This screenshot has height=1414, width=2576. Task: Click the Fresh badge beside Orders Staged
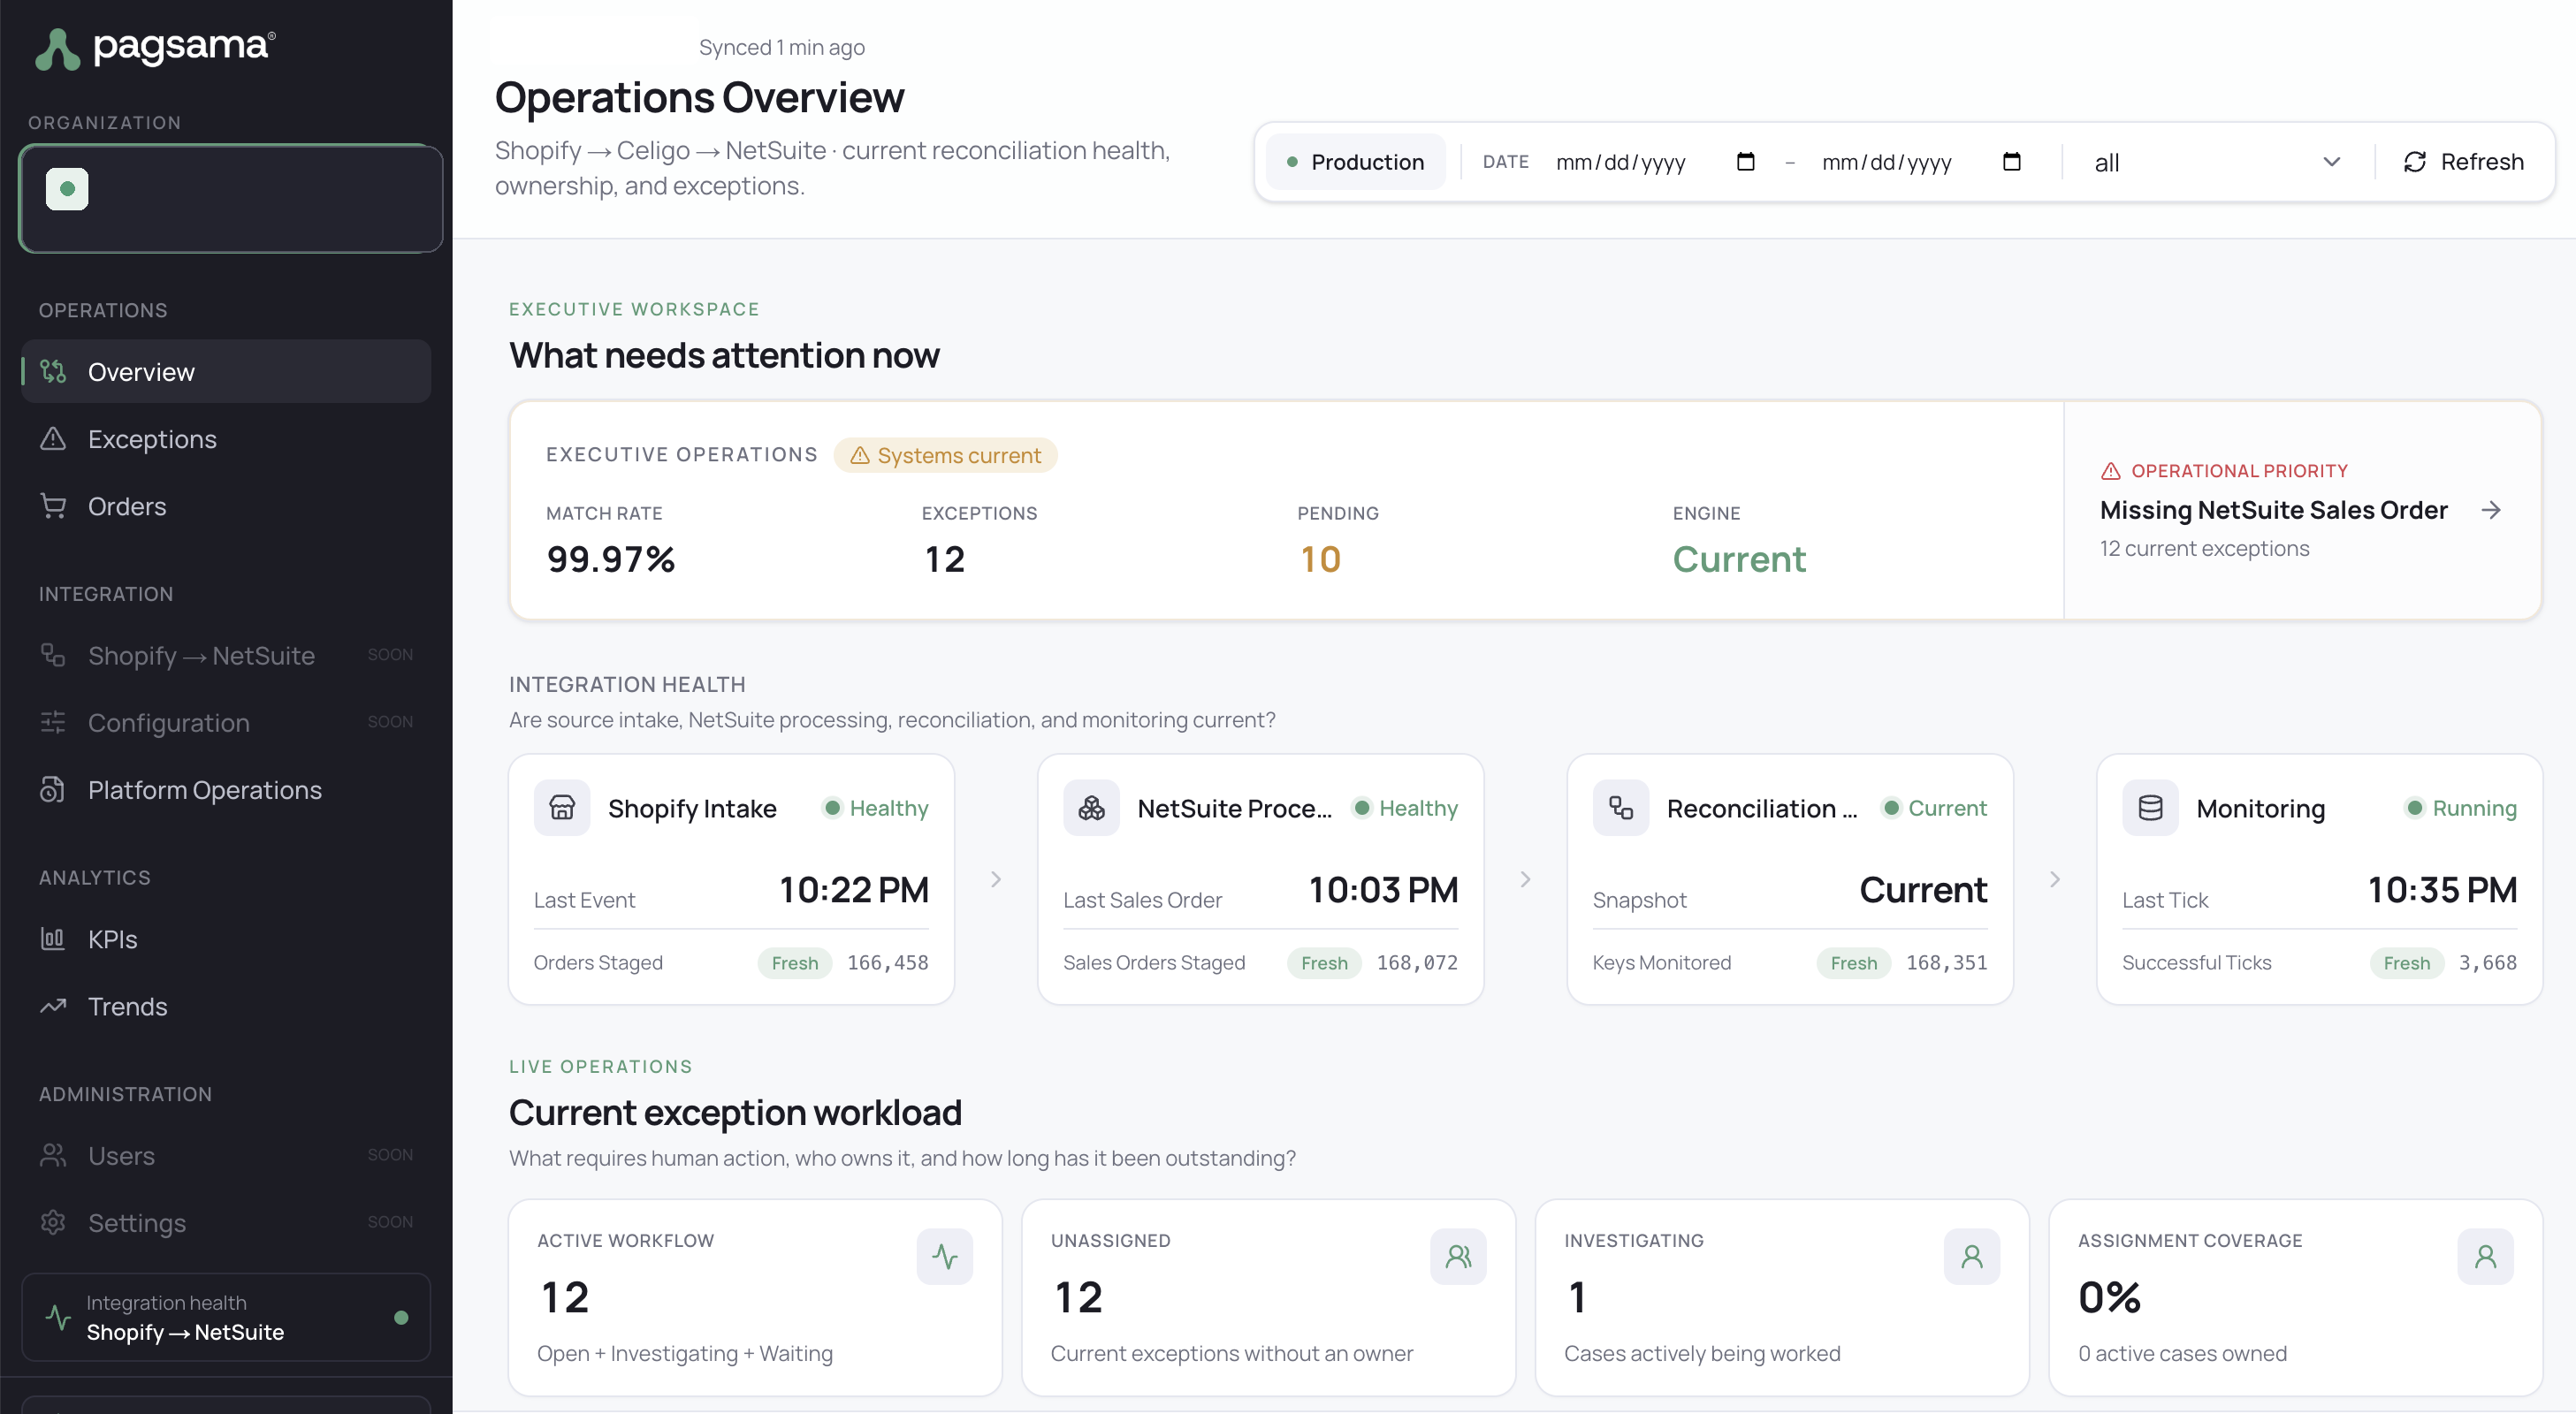click(795, 962)
